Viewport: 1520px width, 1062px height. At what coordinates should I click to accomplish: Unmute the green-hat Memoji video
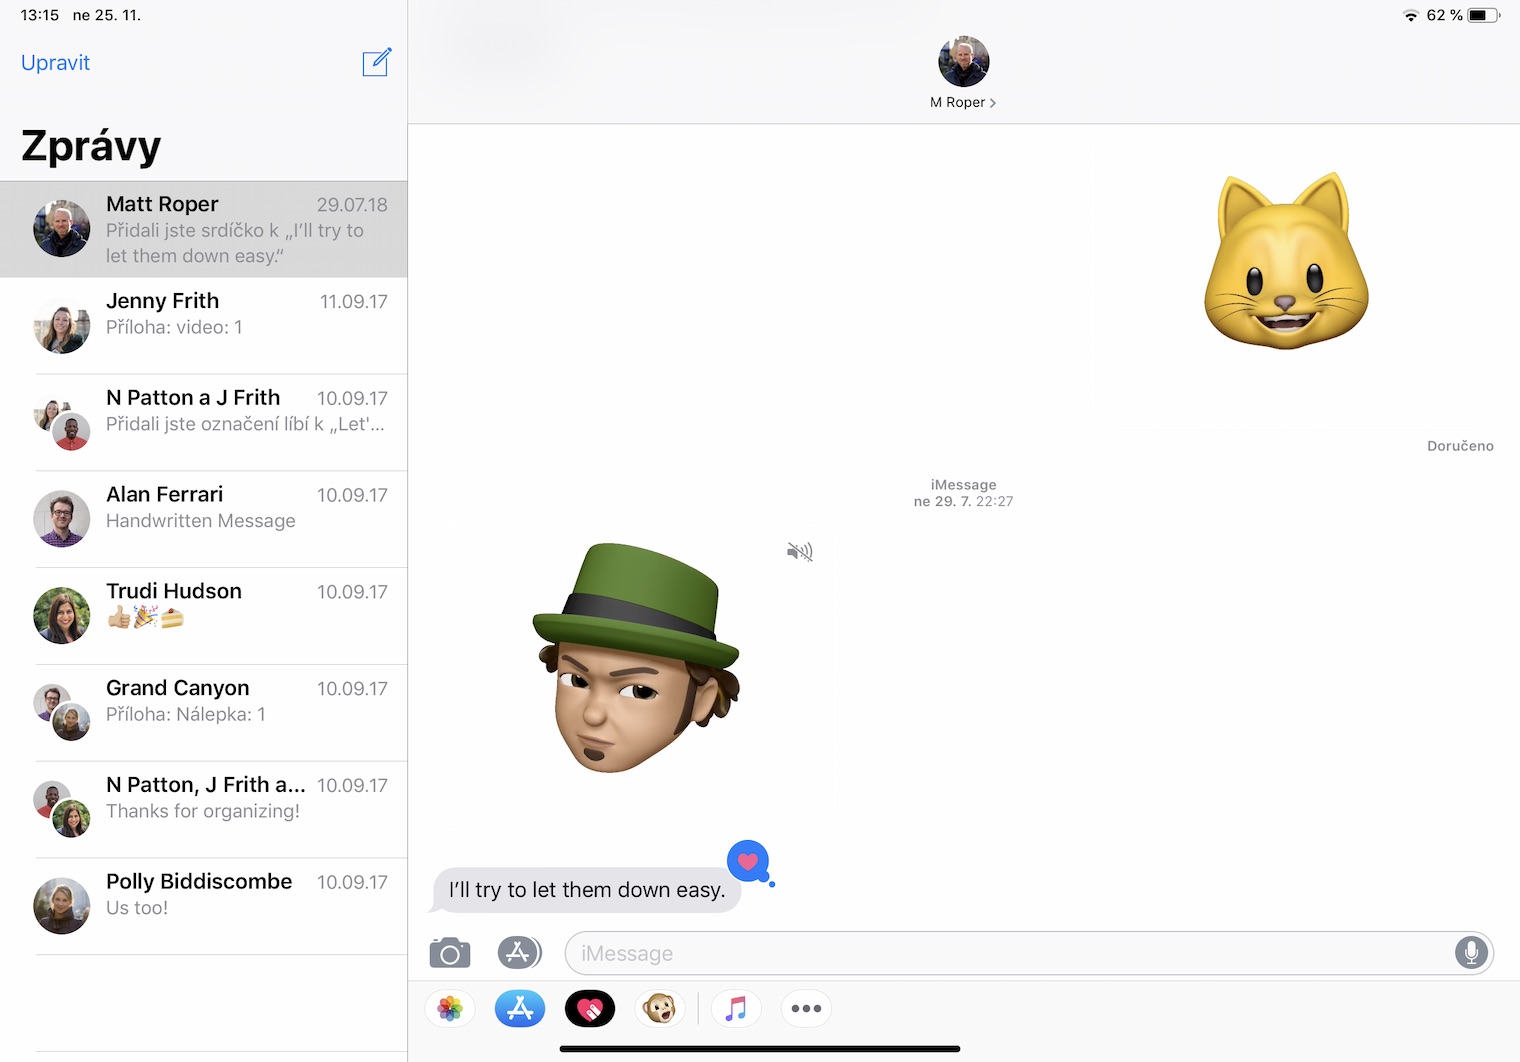tap(799, 551)
